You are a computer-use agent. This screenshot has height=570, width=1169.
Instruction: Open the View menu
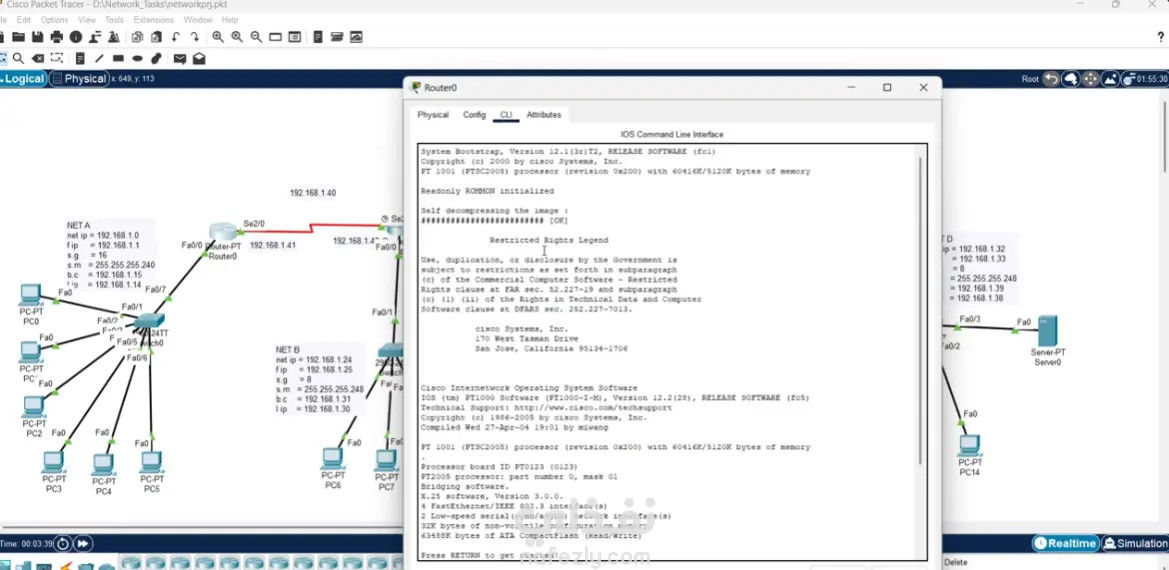pyautogui.click(x=86, y=20)
